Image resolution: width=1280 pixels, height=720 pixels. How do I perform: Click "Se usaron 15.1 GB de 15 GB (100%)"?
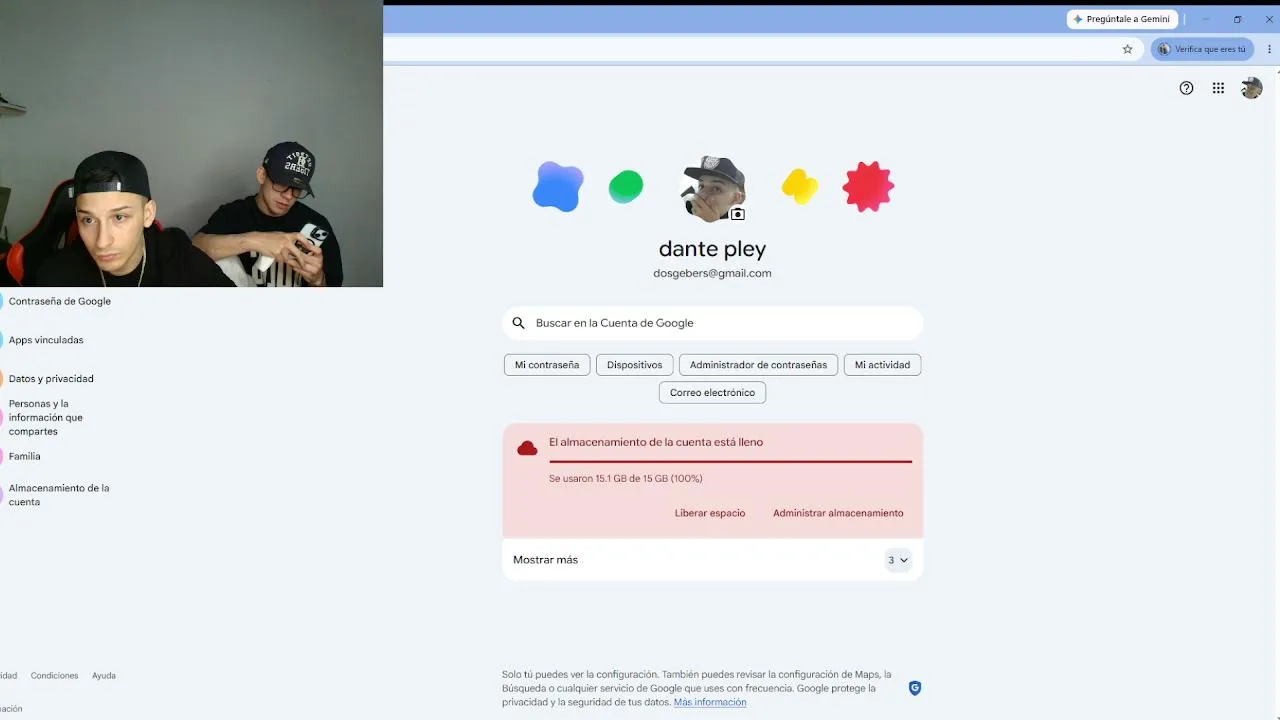click(626, 479)
